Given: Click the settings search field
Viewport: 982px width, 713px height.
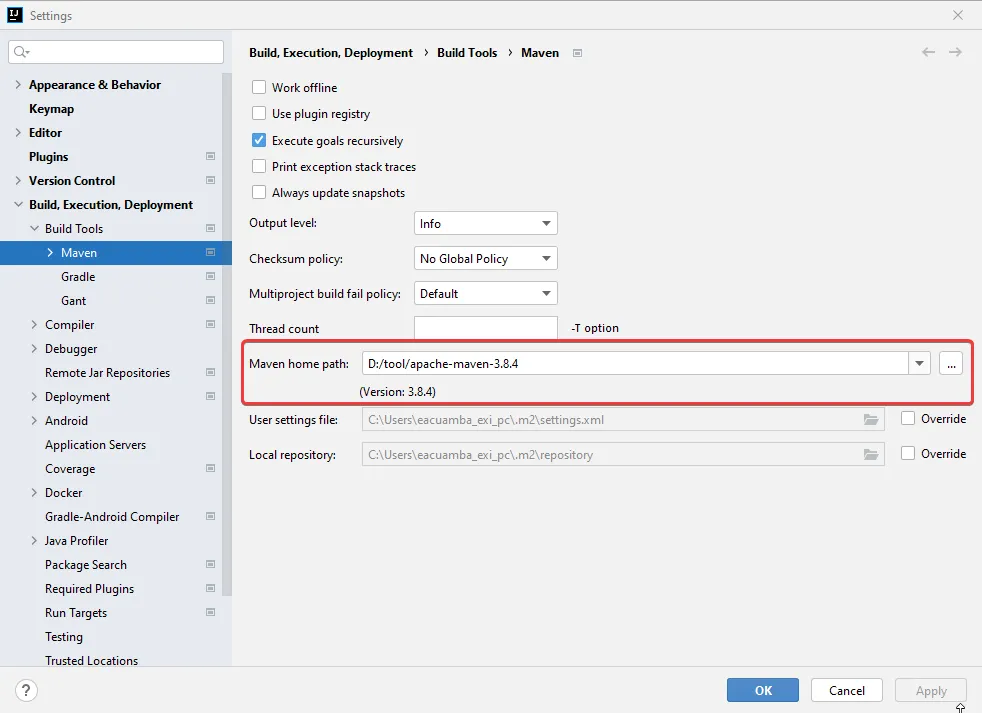Looking at the screenshot, I should point(116,52).
